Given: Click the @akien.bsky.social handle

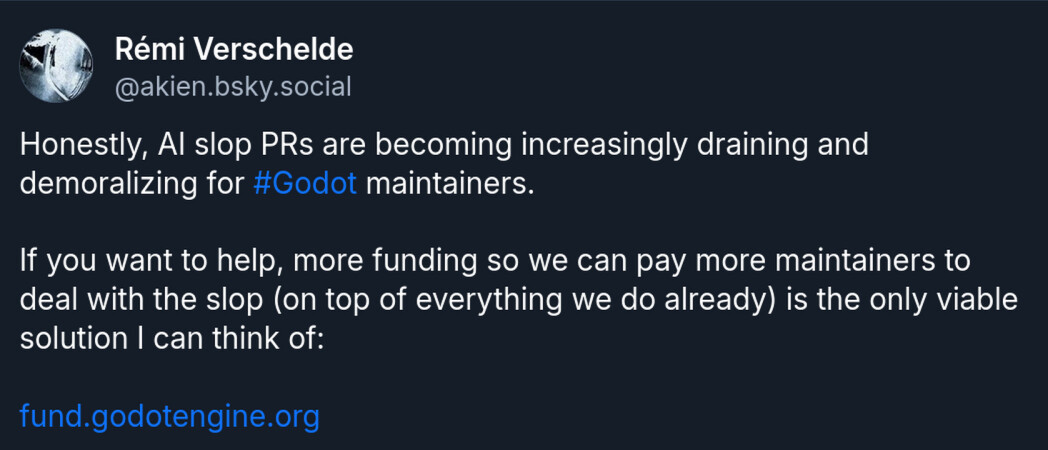Looking at the screenshot, I should click(x=233, y=87).
